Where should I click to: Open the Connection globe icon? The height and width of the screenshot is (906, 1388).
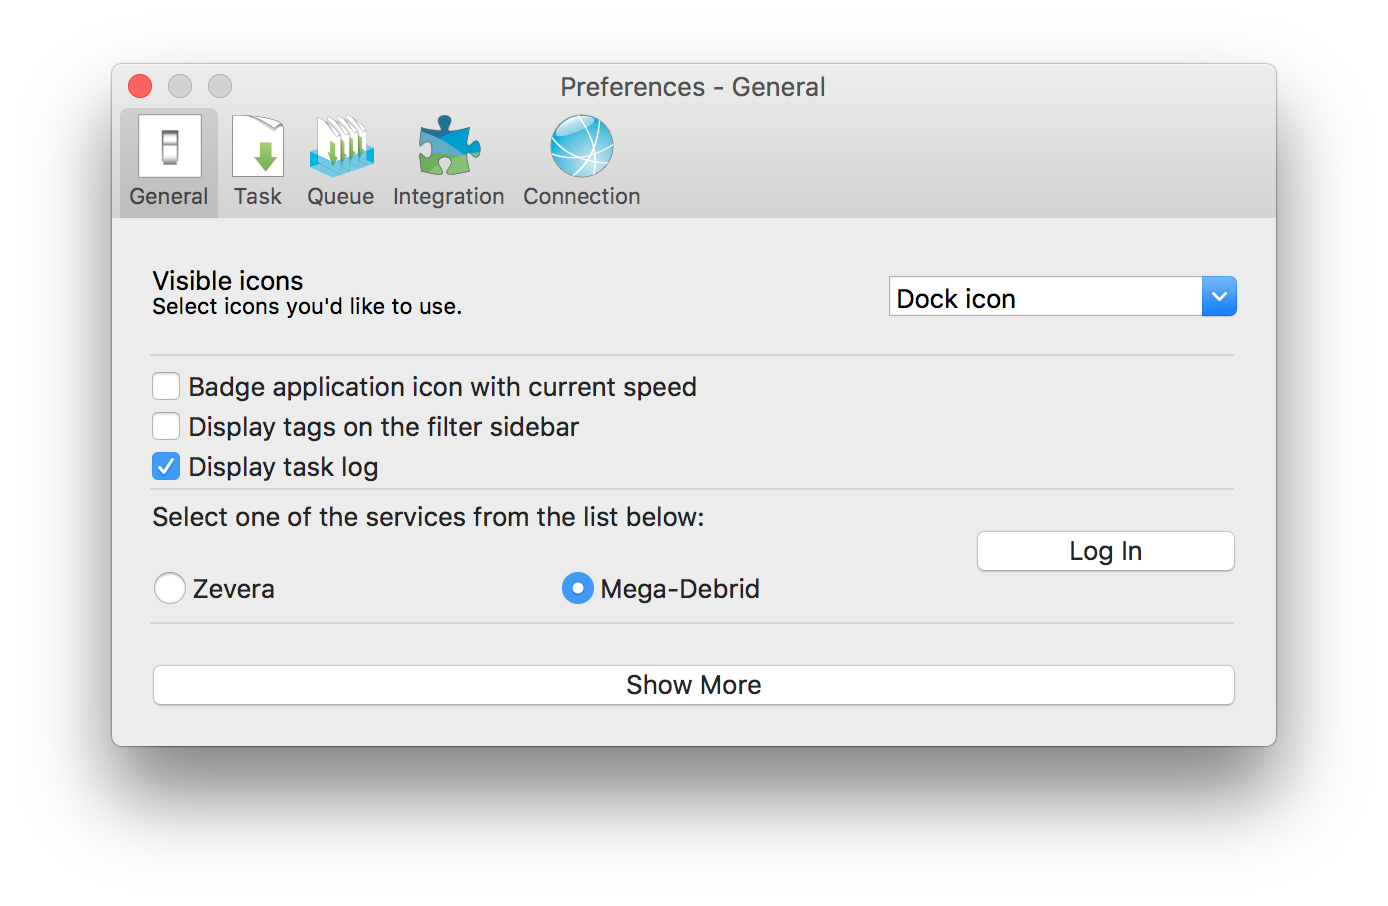point(581,145)
